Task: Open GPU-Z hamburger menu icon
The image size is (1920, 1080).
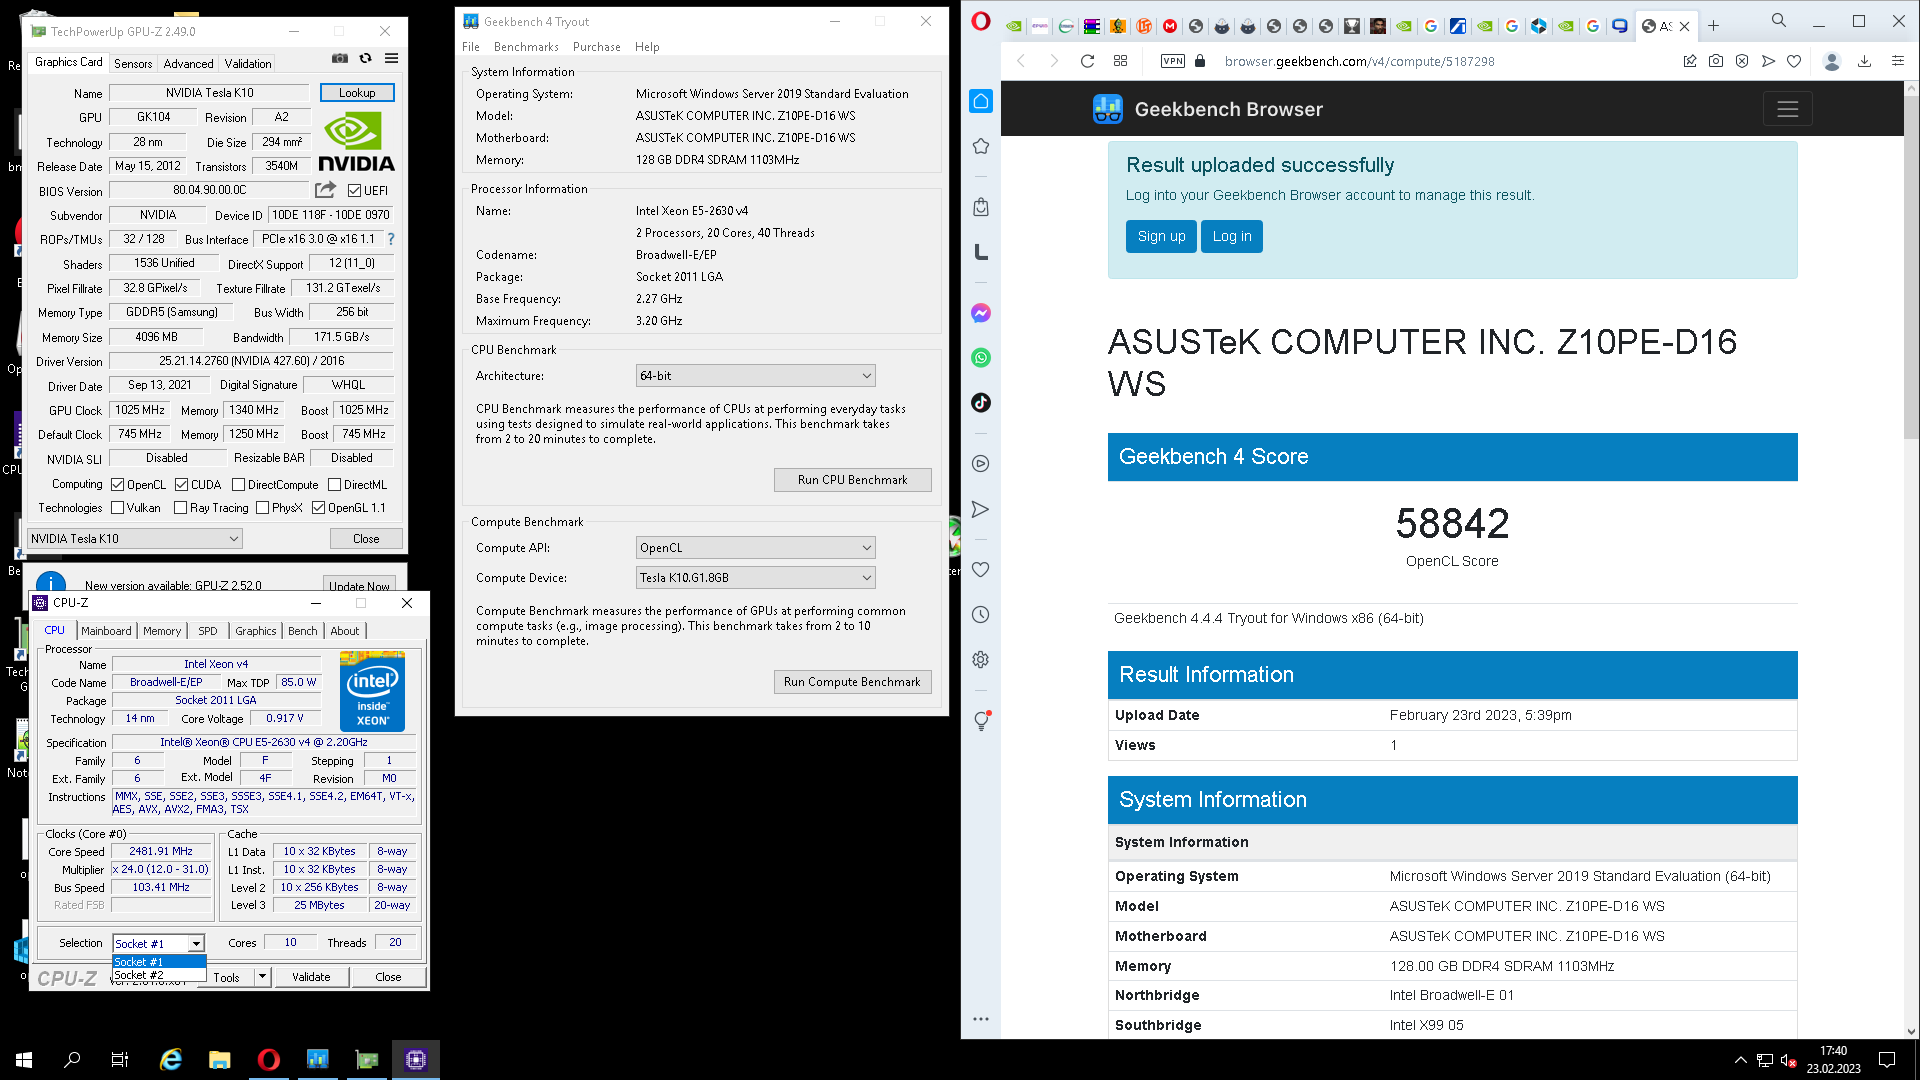Action: point(392,59)
